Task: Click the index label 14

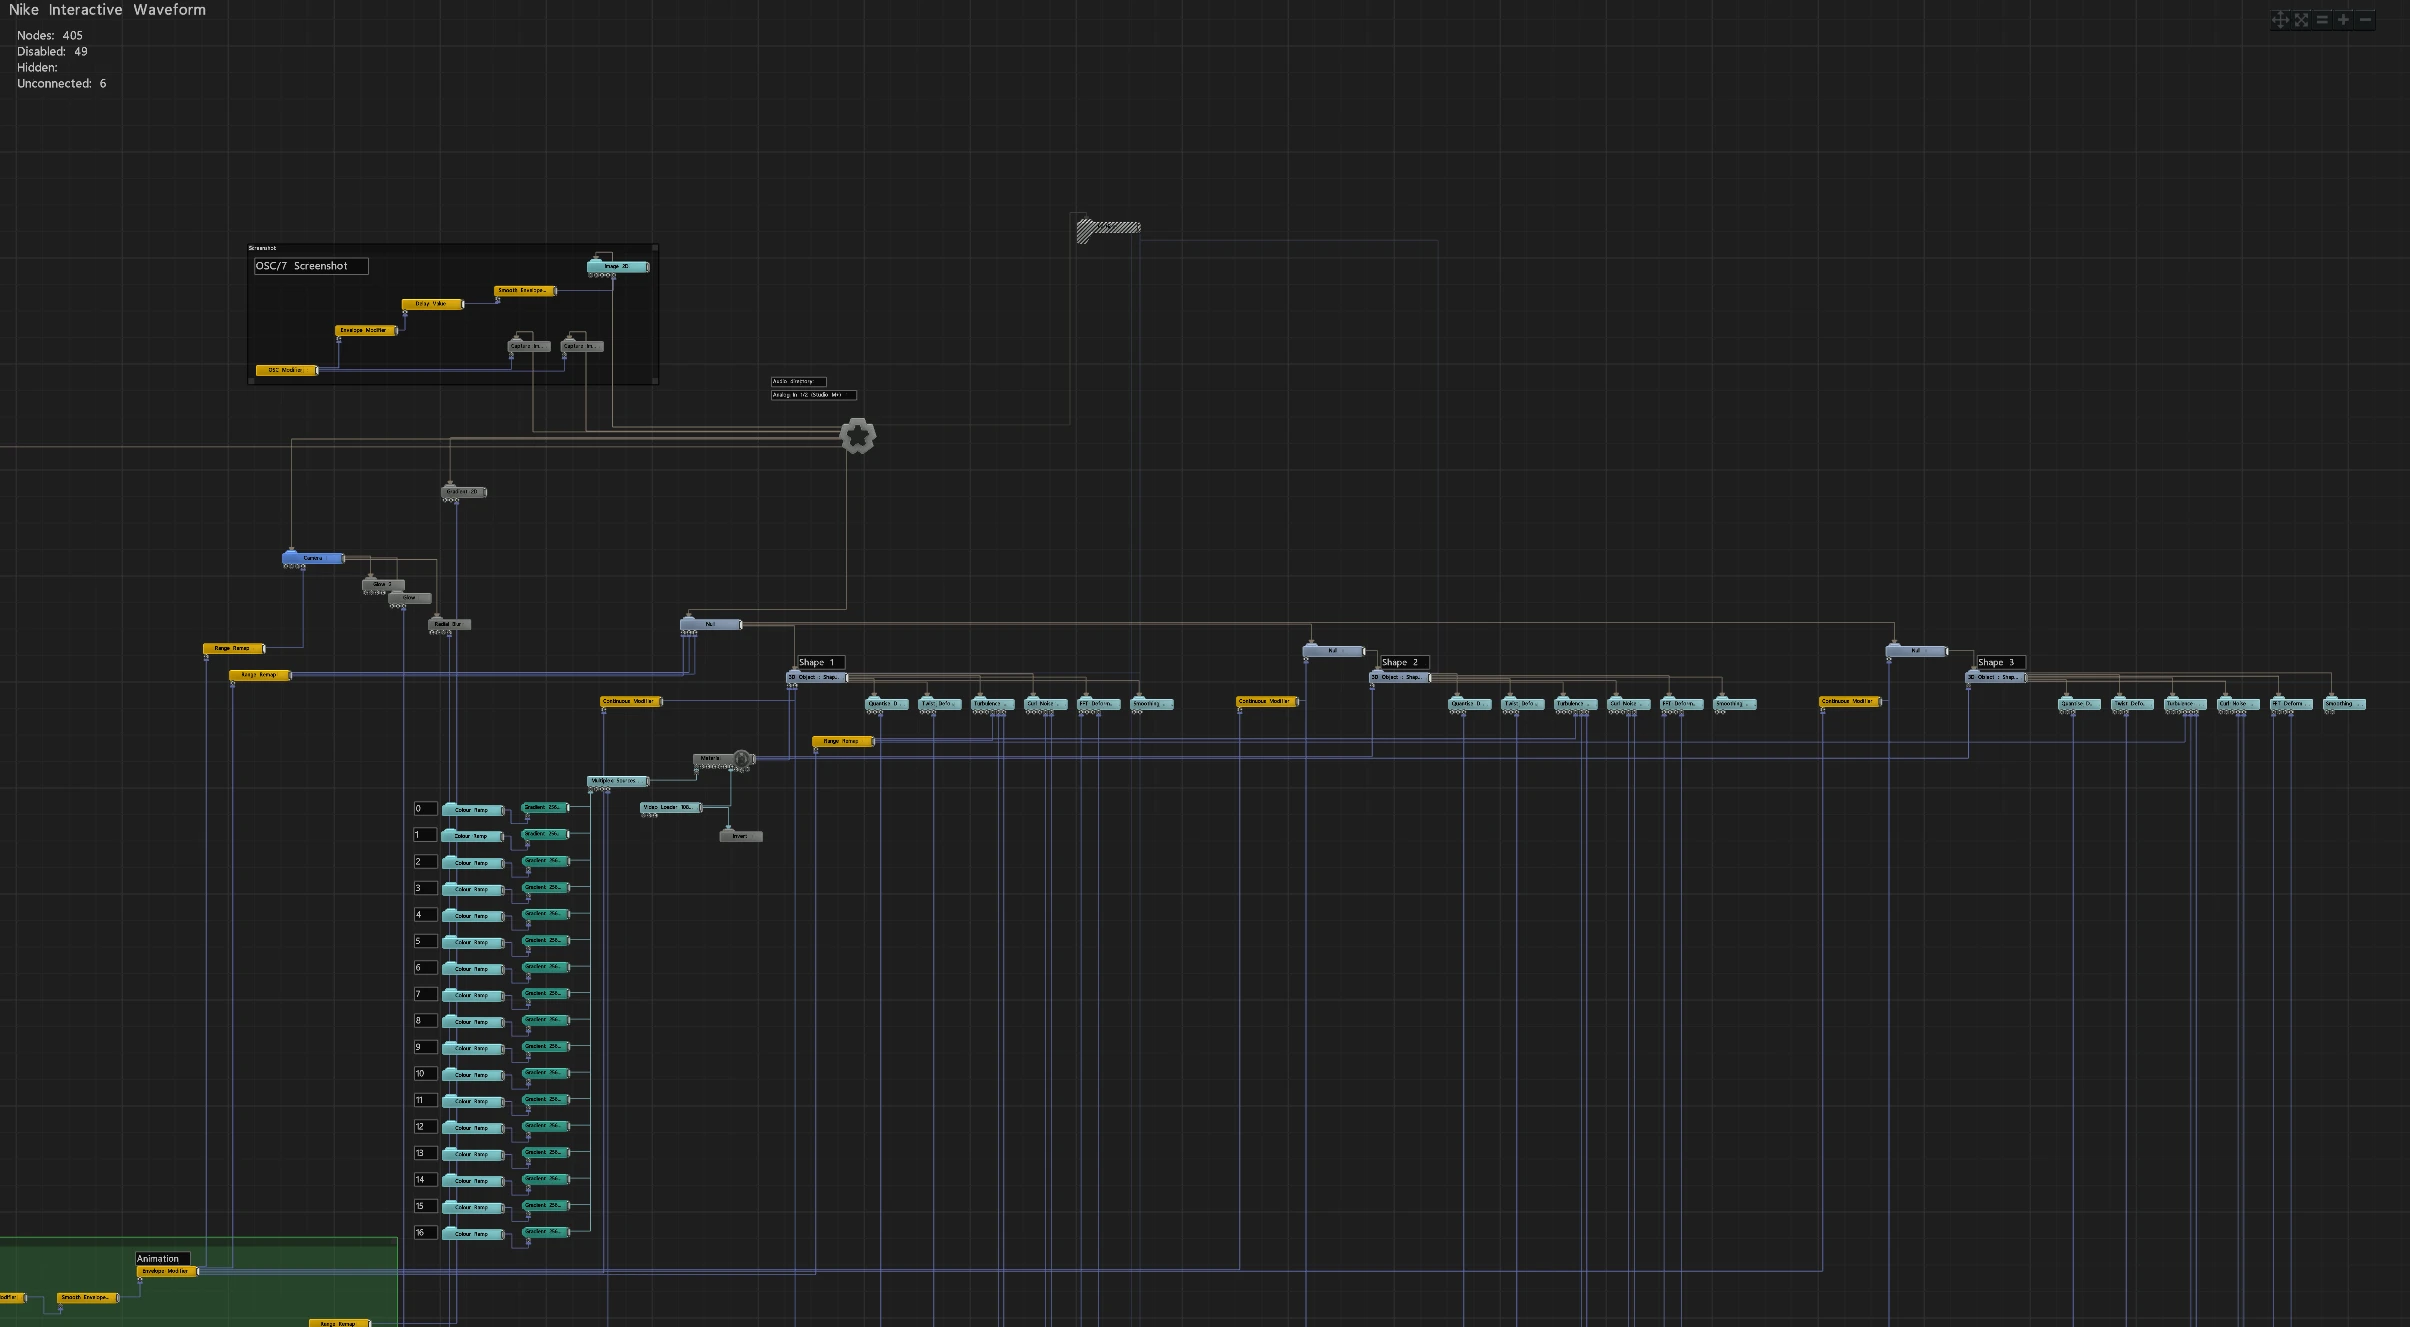Action: (x=425, y=1180)
